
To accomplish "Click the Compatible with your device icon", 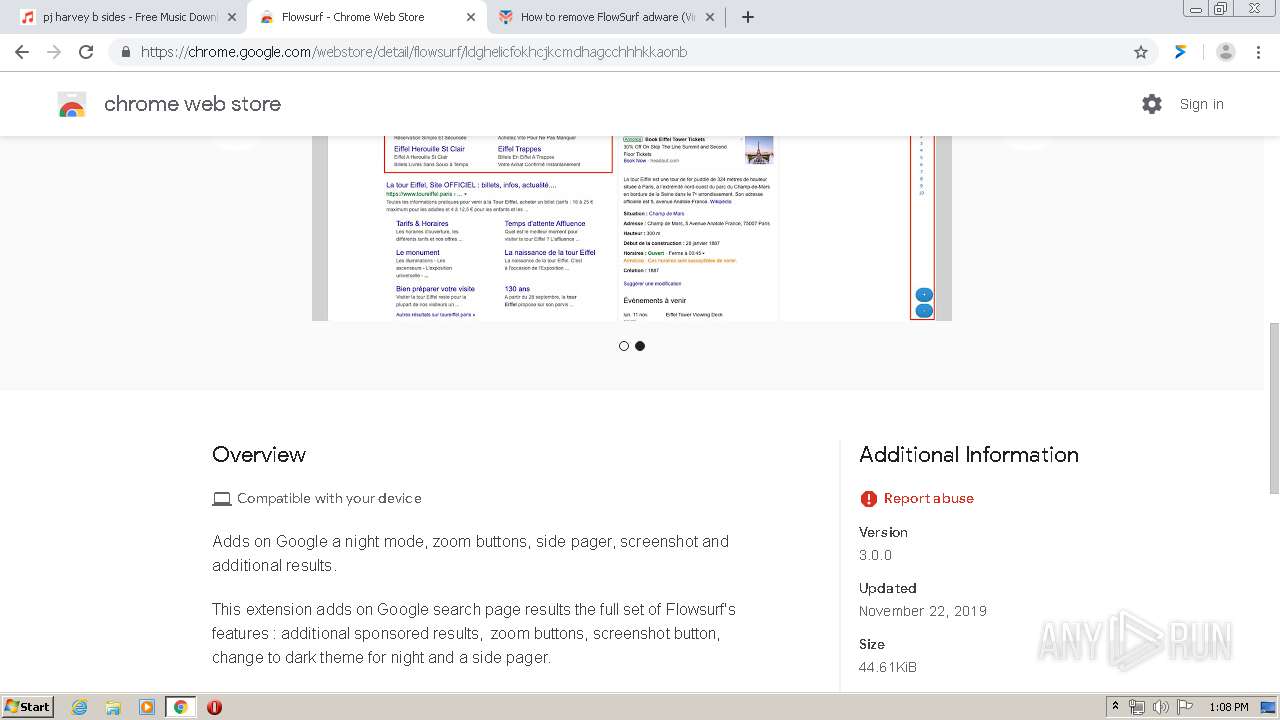I will point(222,498).
